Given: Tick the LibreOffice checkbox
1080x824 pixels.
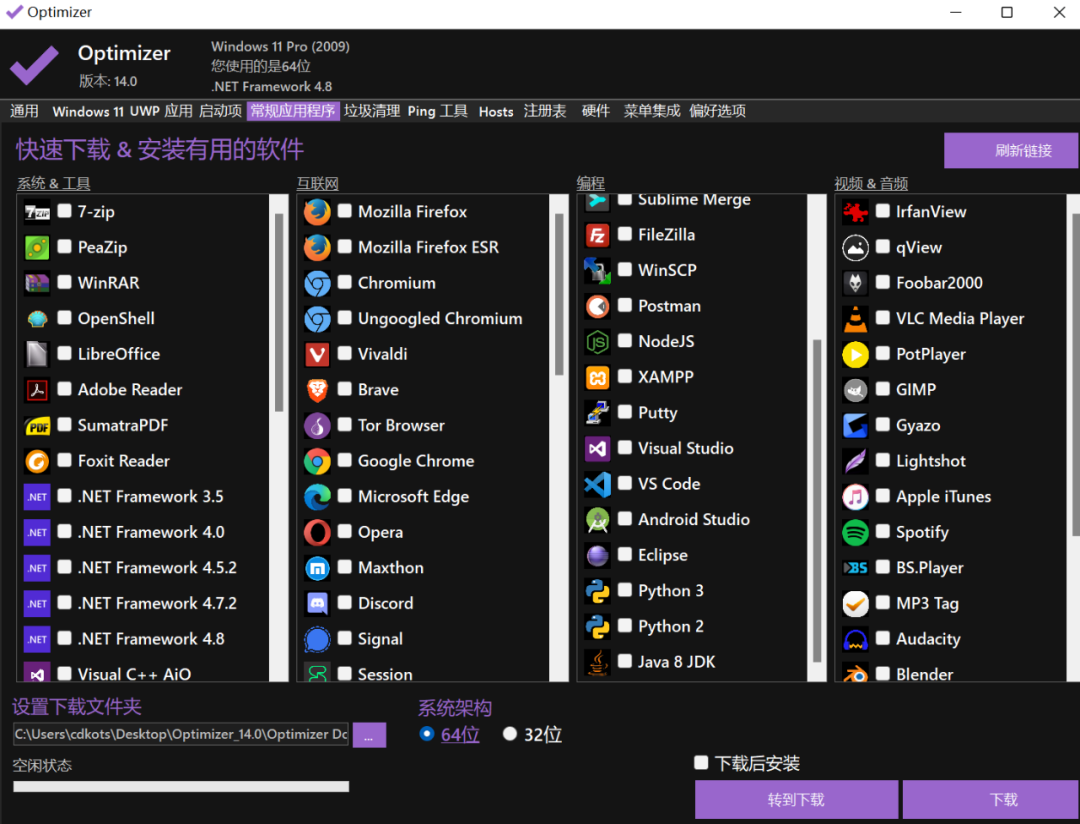Looking at the screenshot, I should pos(65,353).
